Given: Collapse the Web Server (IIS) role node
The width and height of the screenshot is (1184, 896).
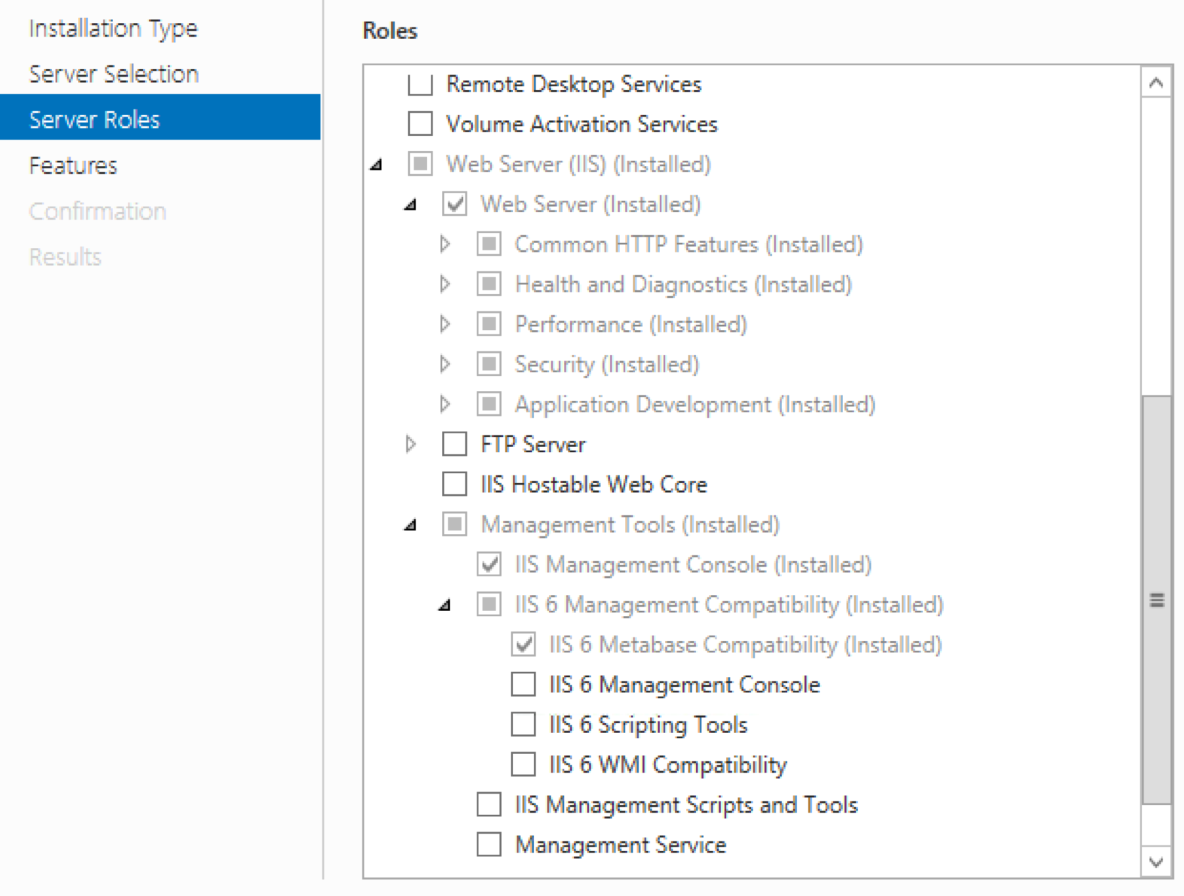Looking at the screenshot, I should tap(376, 165).
